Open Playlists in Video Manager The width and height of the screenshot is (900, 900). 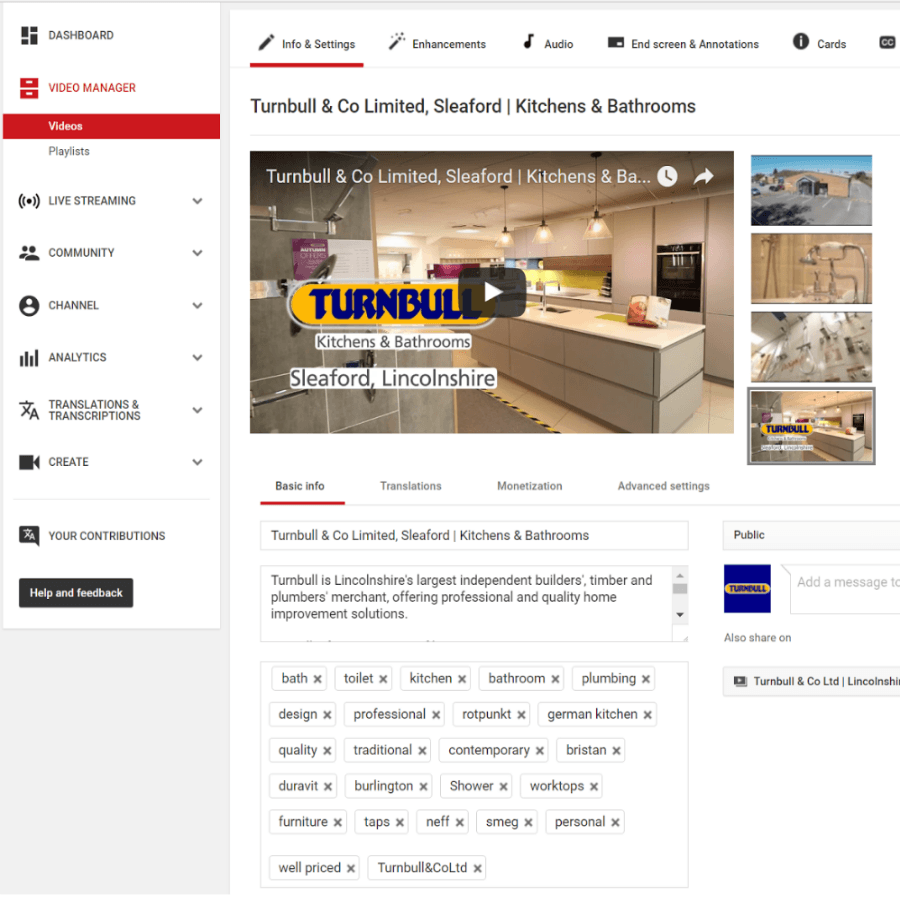[69, 152]
